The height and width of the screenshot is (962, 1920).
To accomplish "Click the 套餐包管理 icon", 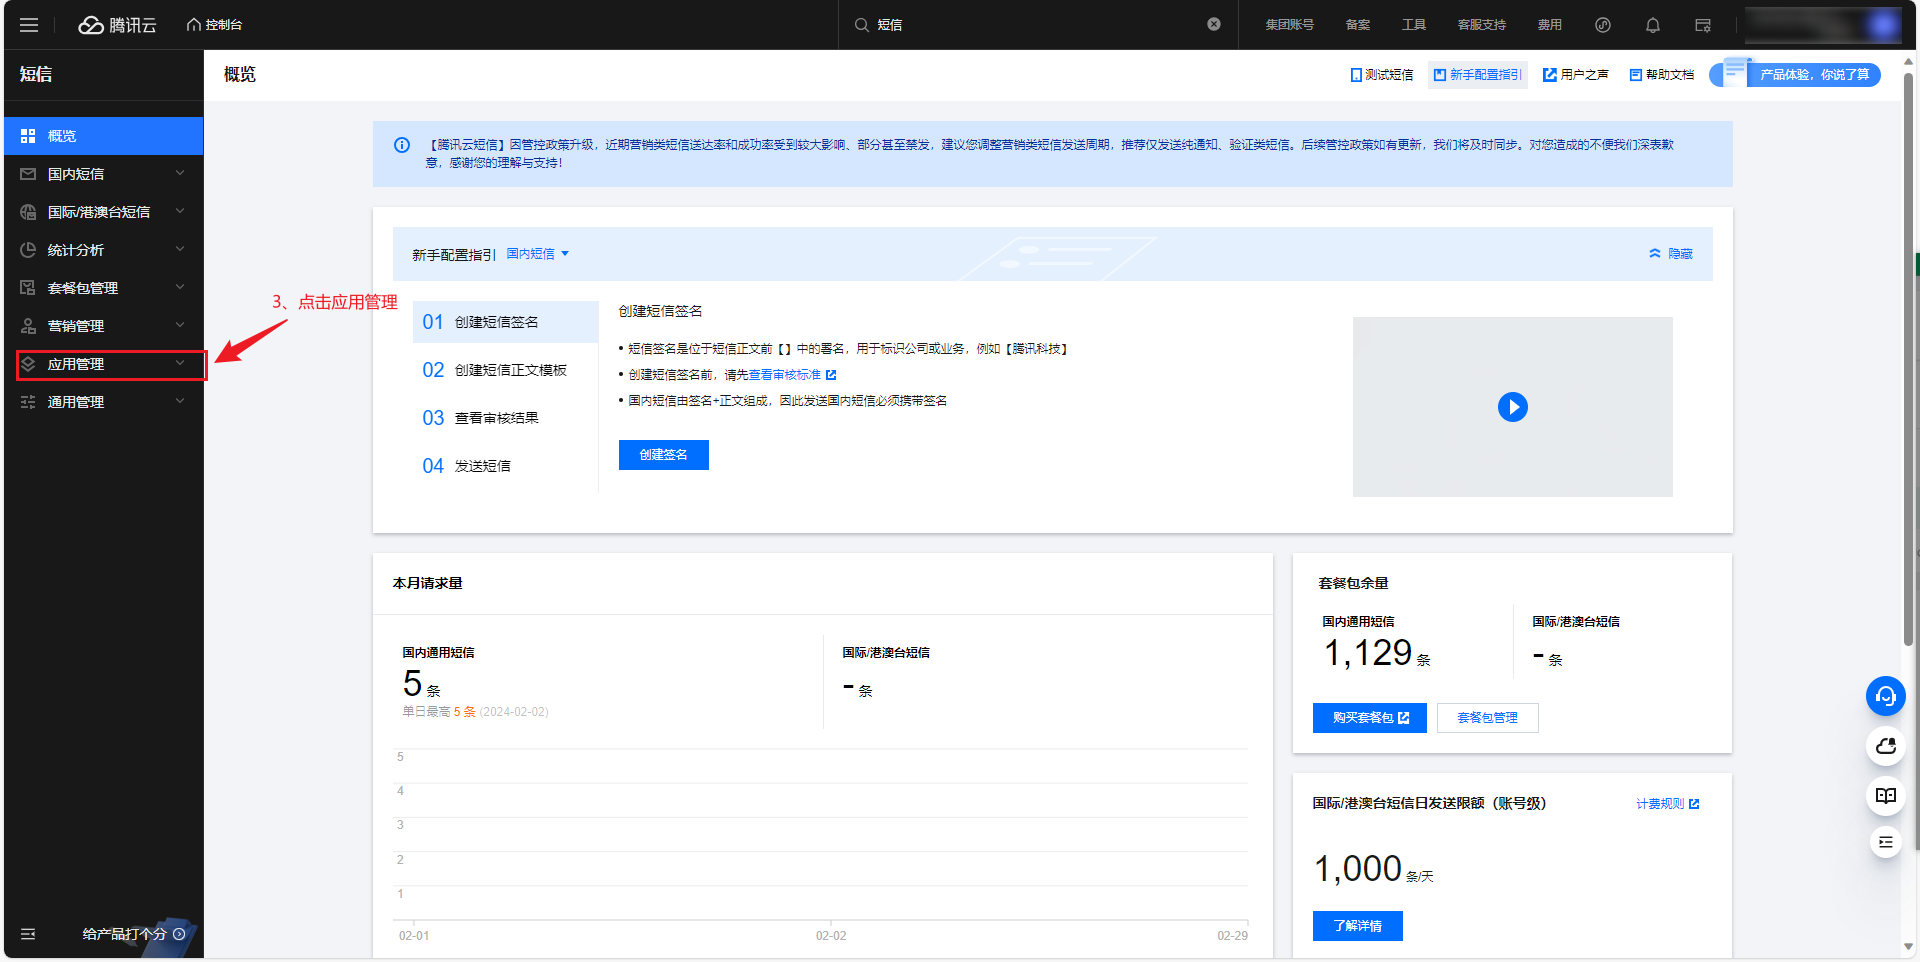I will 28,288.
